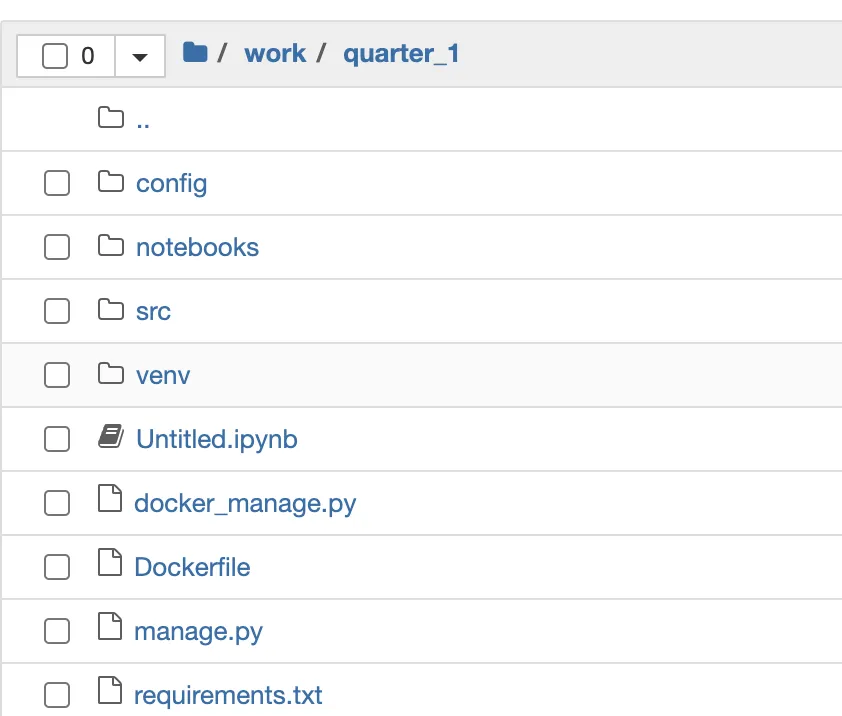Tick the checkbox for the src folder
The height and width of the screenshot is (716, 842).
click(57, 311)
